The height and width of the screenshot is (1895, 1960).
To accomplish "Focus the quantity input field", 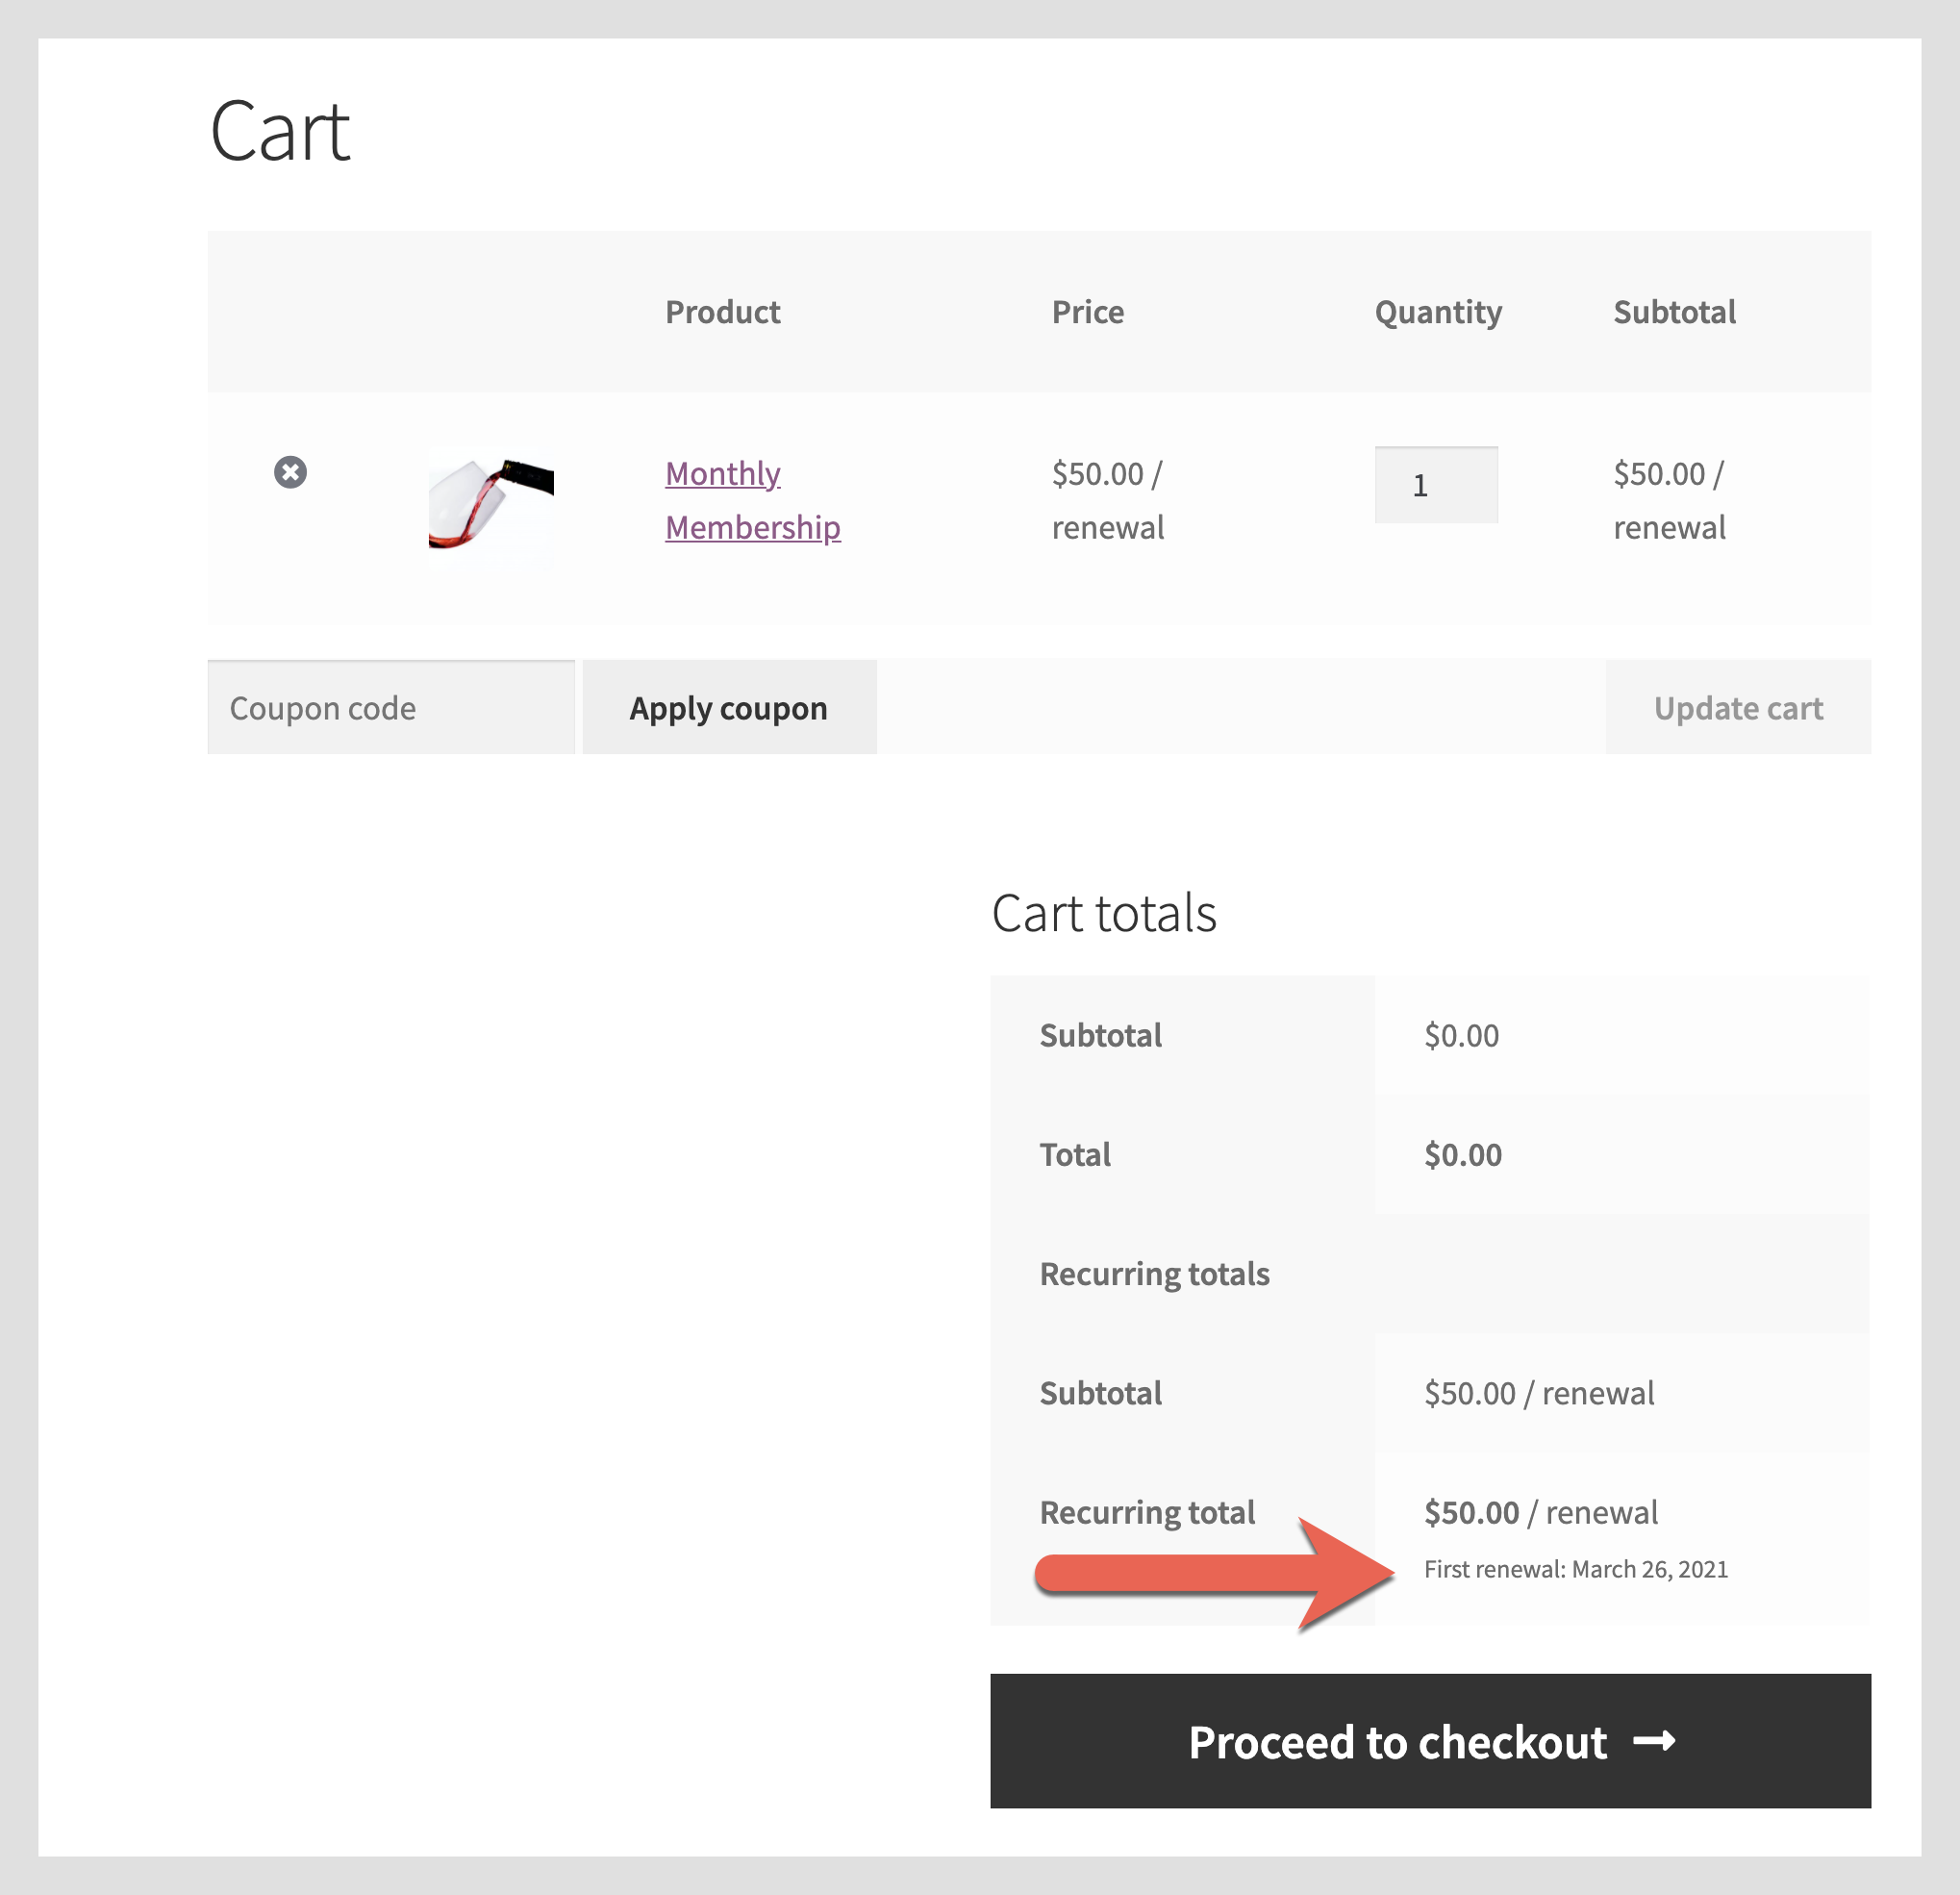I will click(1435, 485).
